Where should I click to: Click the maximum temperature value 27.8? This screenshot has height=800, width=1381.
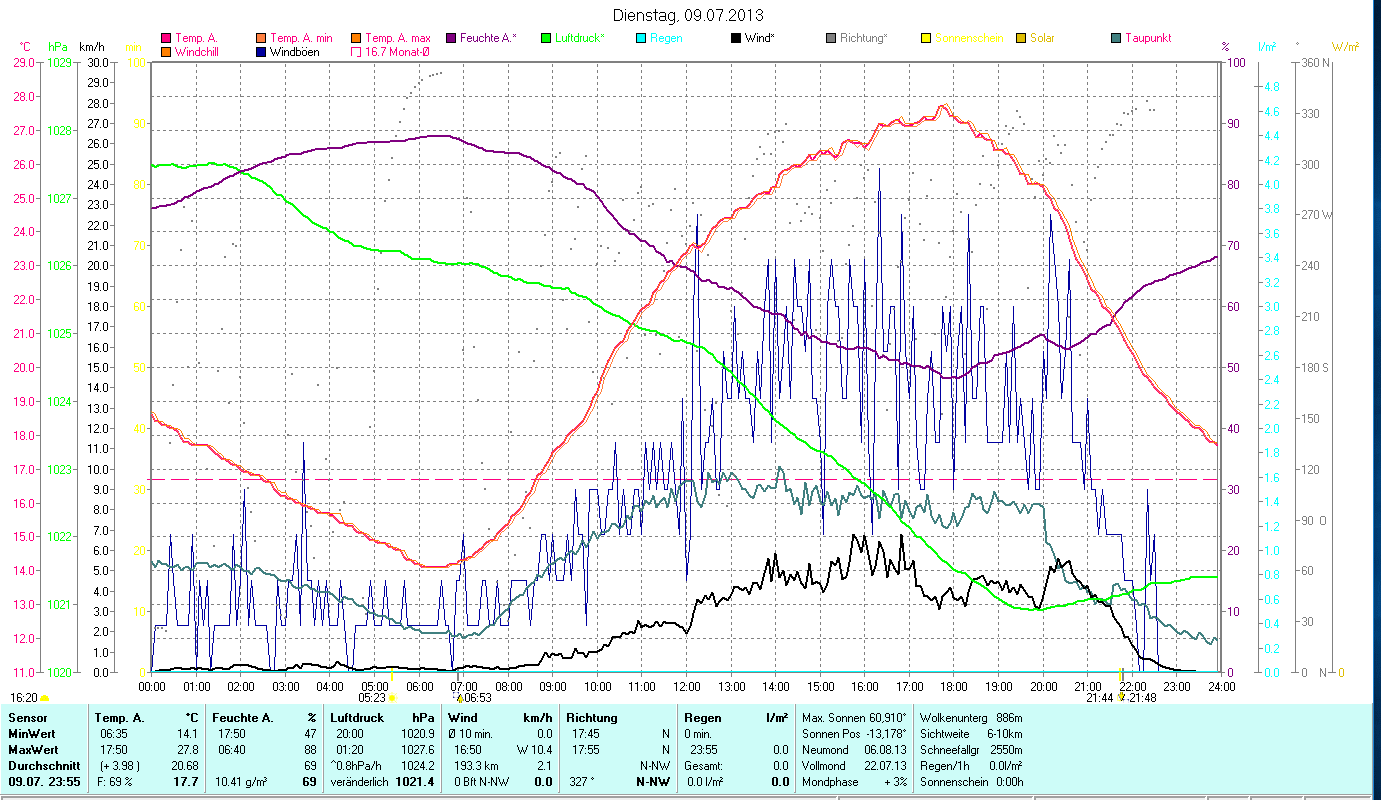pyautogui.click(x=188, y=750)
